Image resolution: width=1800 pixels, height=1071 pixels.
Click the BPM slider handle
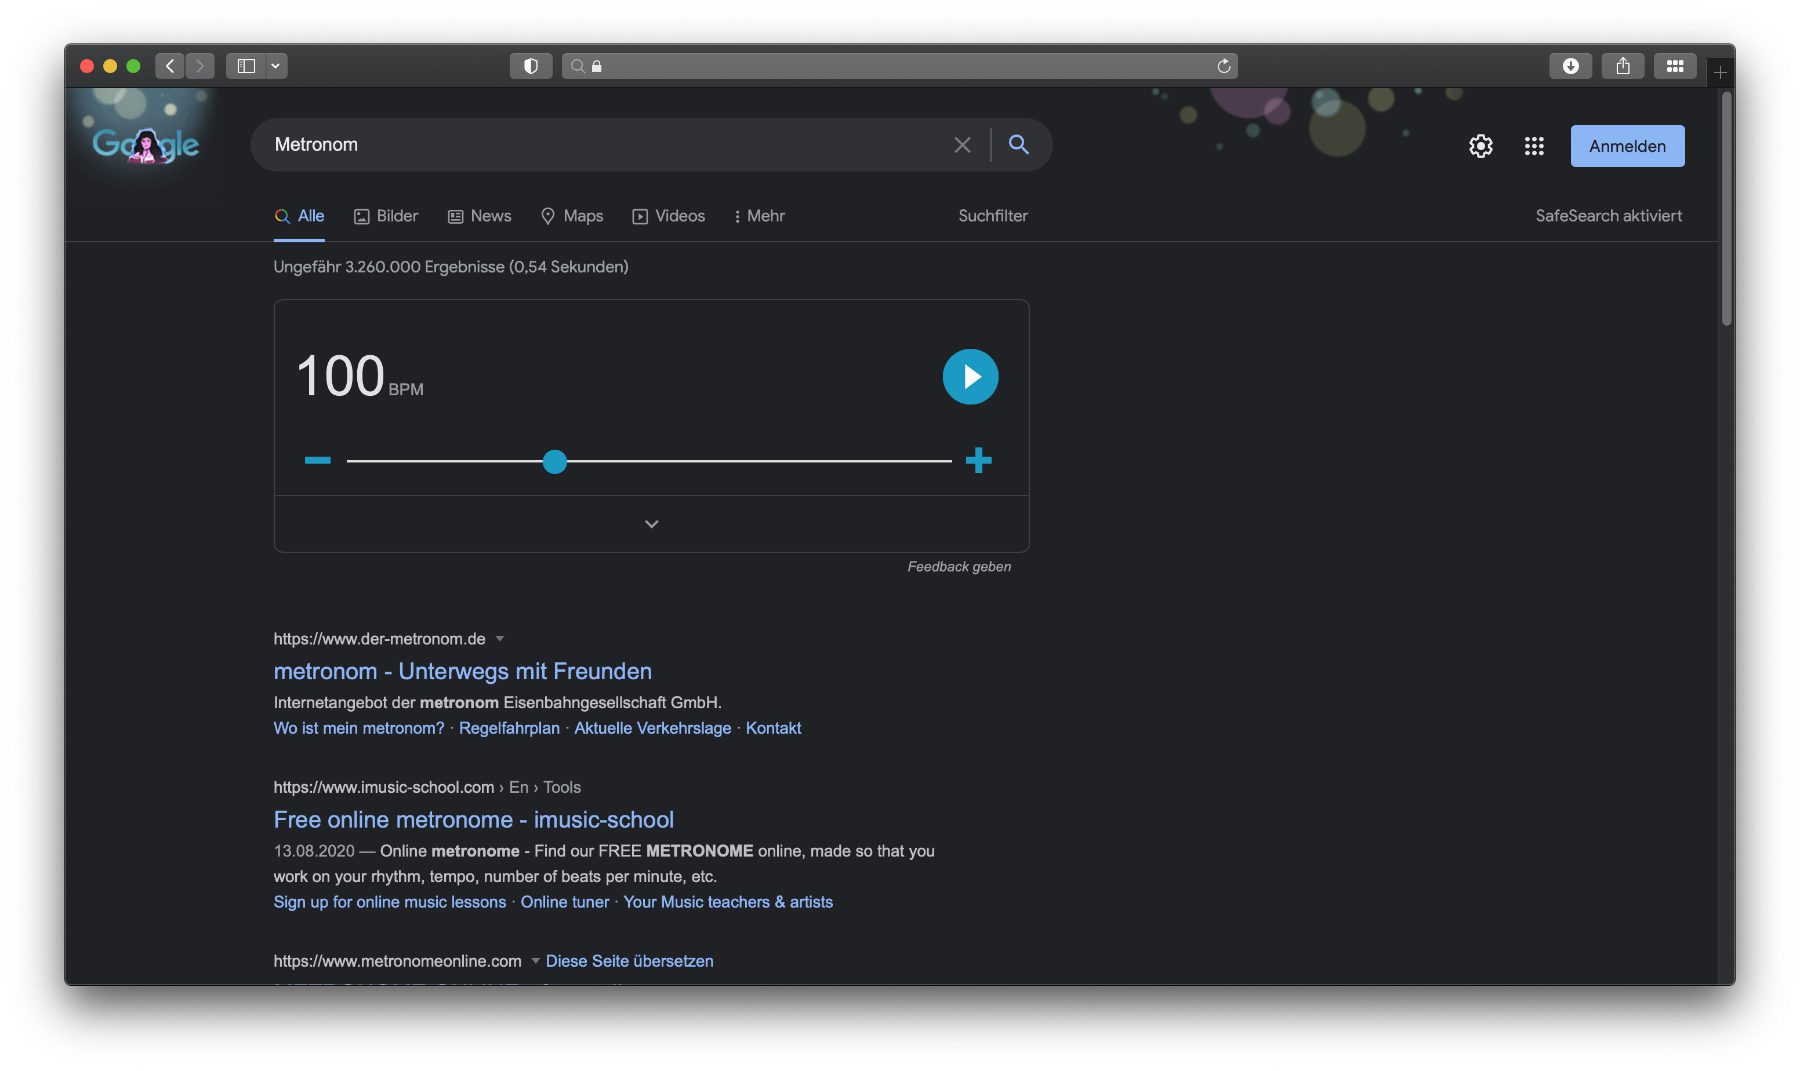(554, 461)
